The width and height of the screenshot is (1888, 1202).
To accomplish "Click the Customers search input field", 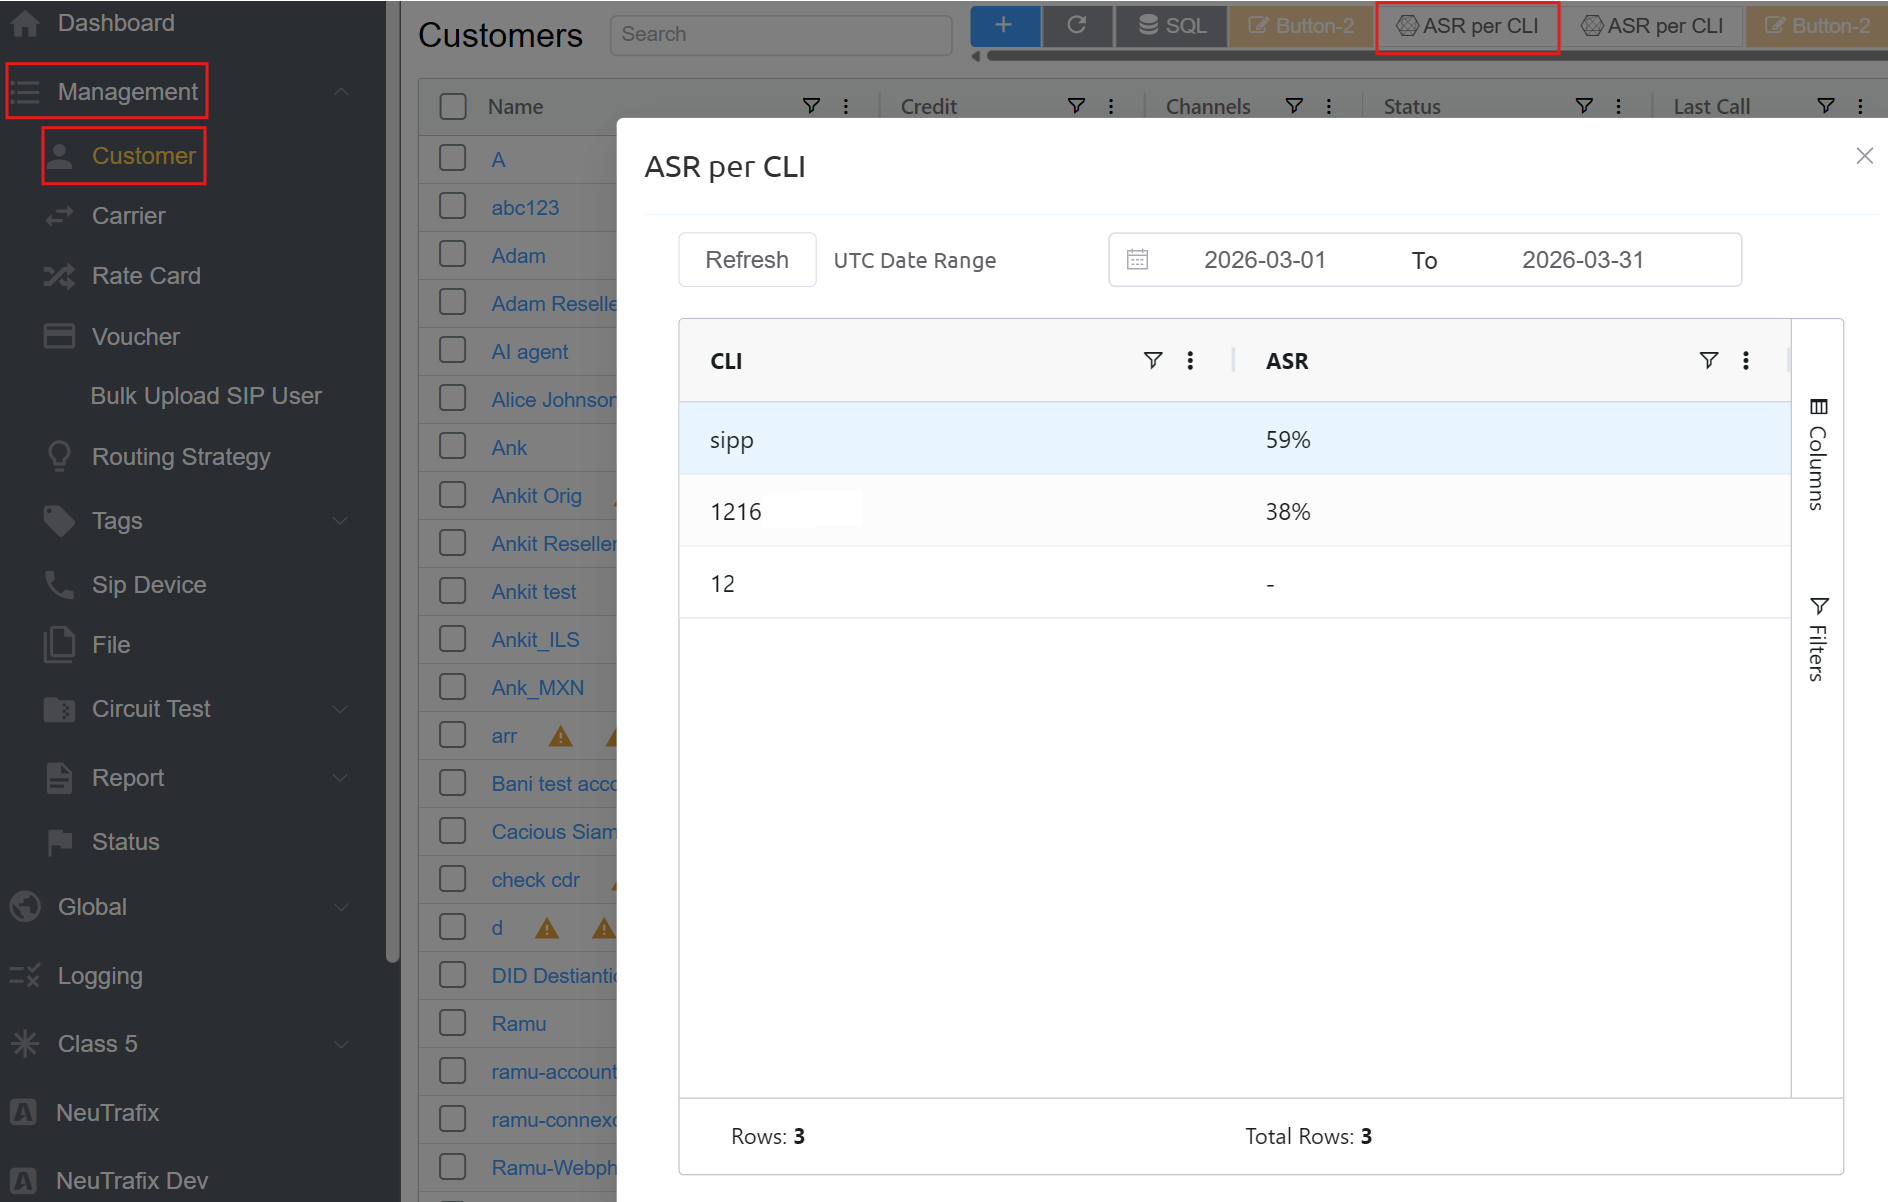I will [x=780, y=35].
